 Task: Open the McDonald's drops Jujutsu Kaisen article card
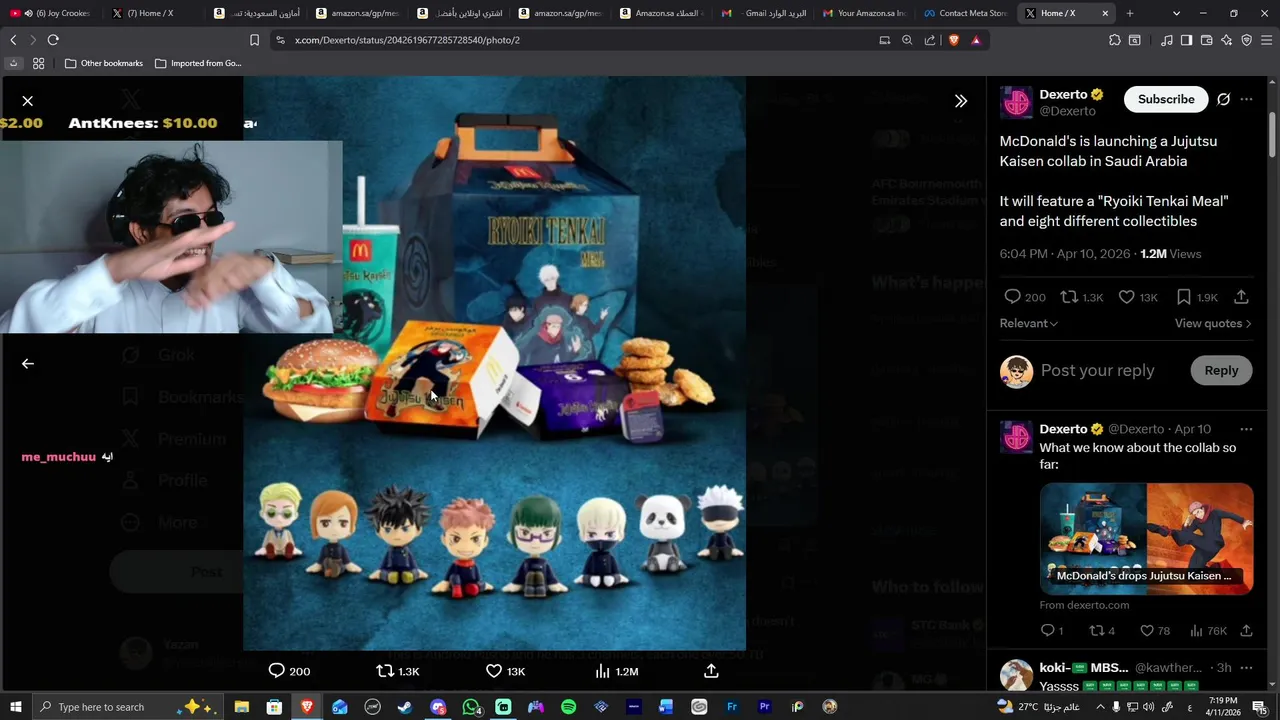1146,539
